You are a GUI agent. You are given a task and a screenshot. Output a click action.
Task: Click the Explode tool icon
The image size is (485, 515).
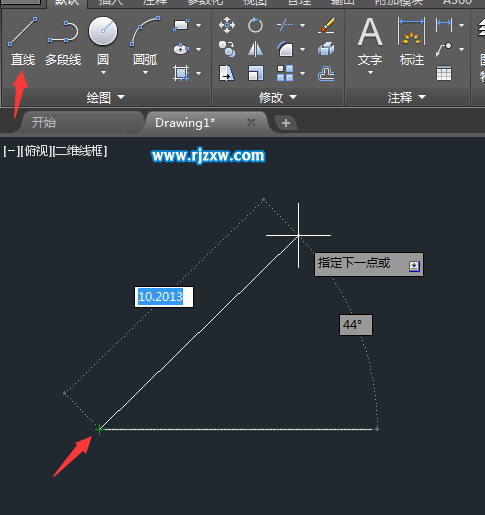[326, 49]
